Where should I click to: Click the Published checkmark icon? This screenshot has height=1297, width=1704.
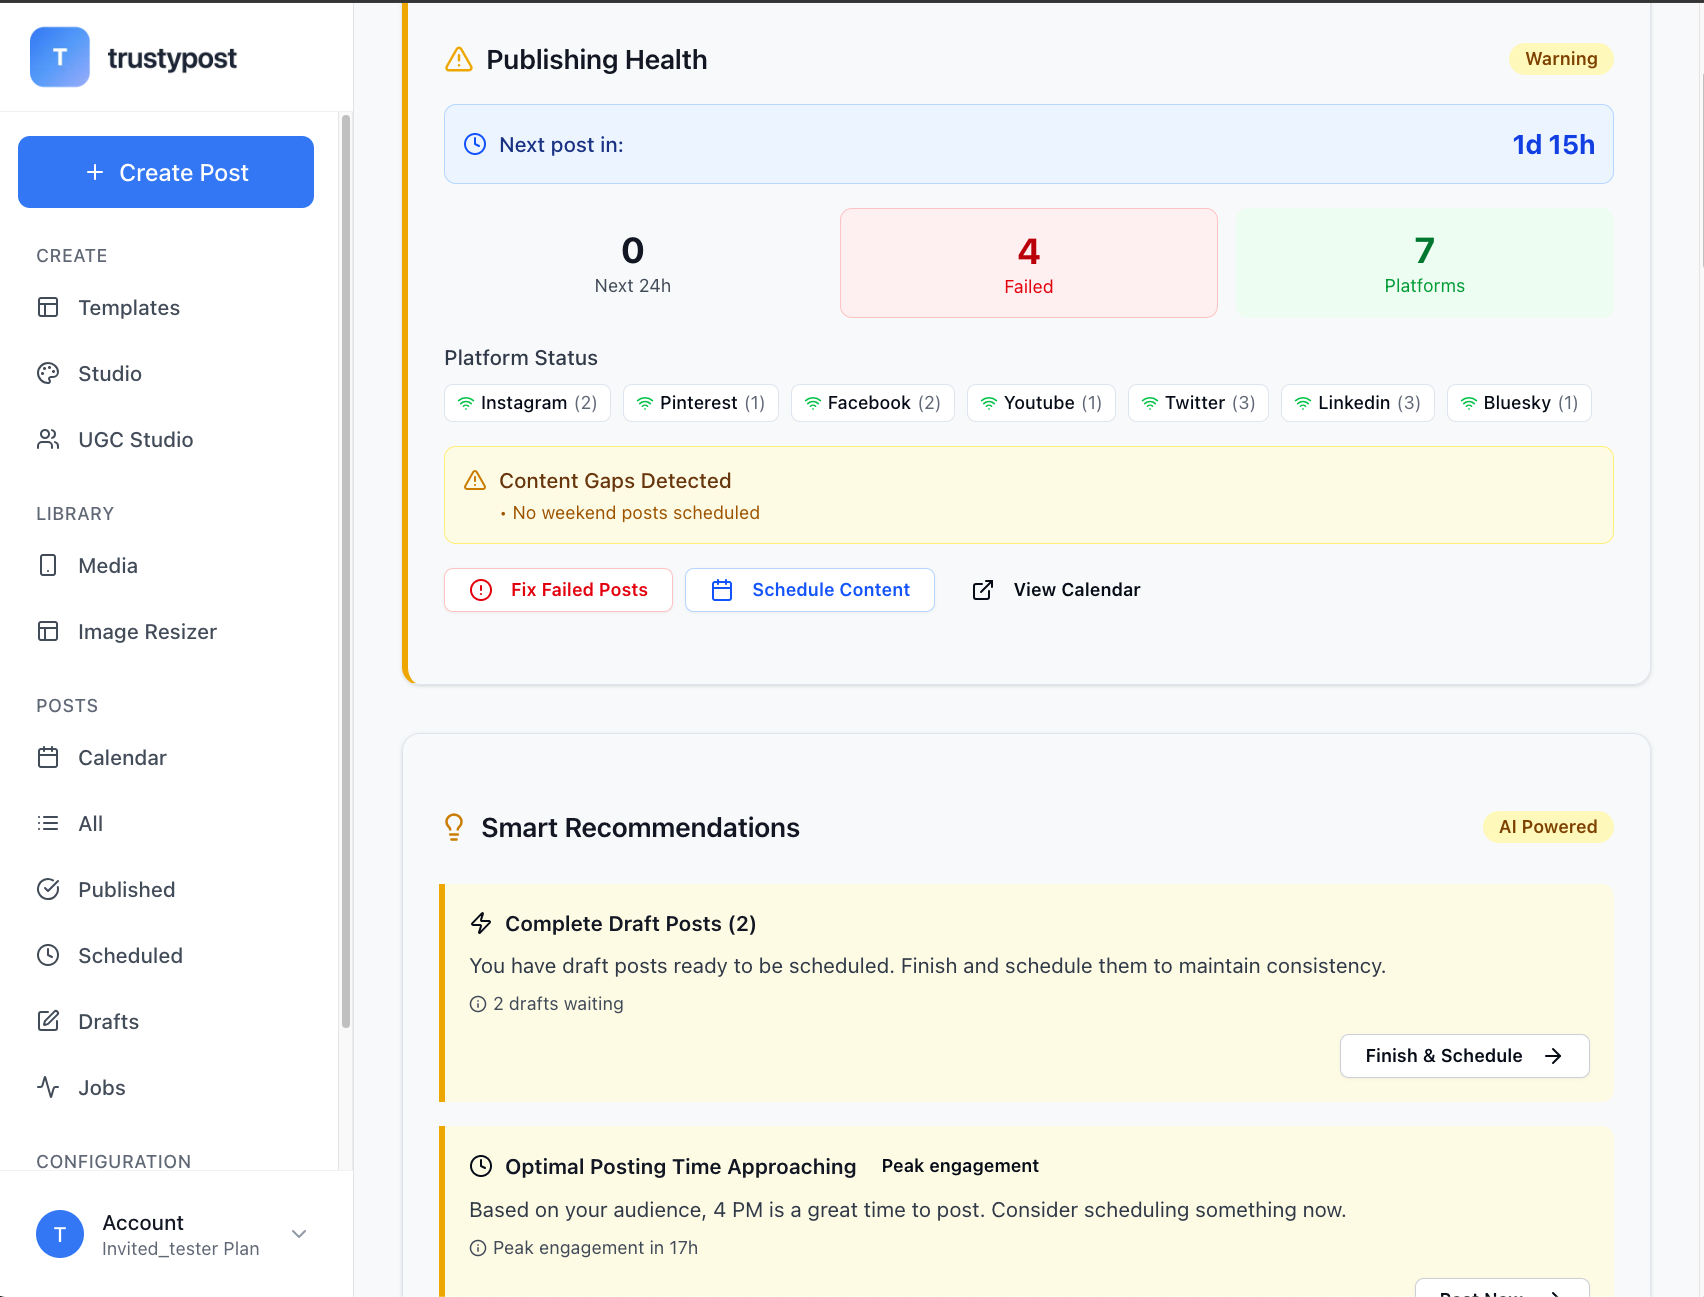tap(48, 889)
